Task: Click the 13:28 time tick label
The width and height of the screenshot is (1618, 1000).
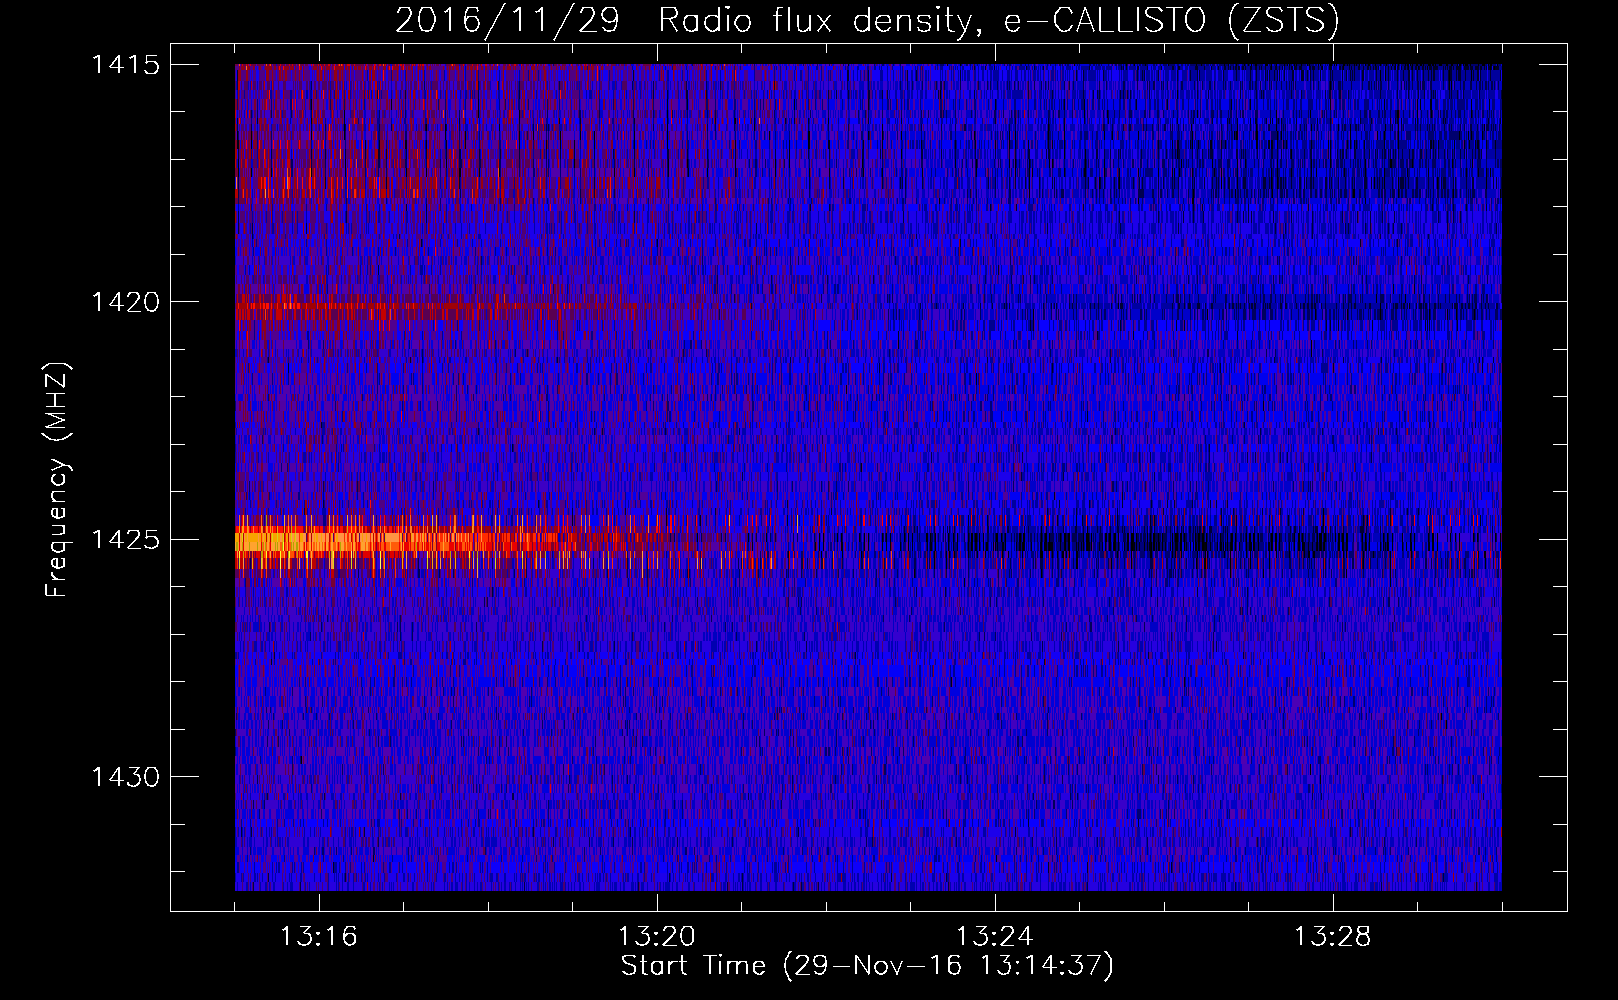Action: (1333, 937)
